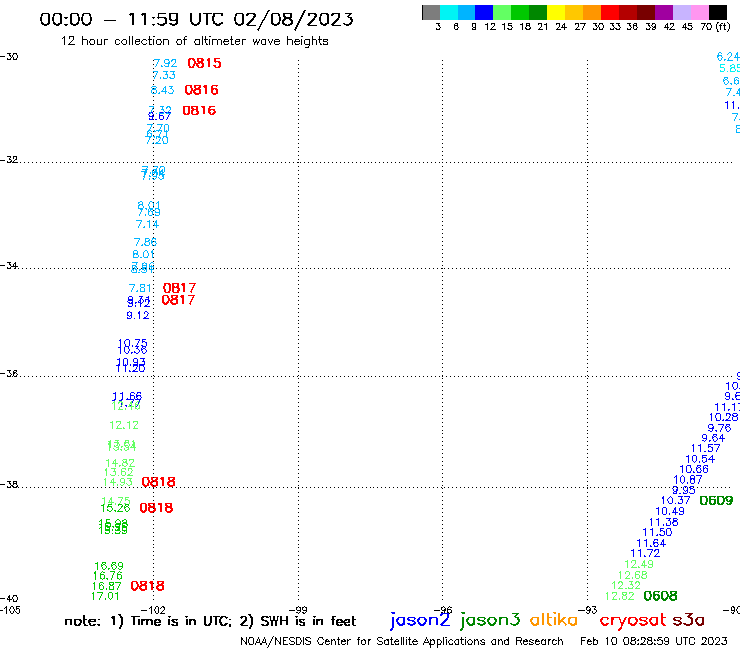Viewport: 740px width, 650px height.
Task: Click the 9.64 wave height value
Action: coord(713,438)
